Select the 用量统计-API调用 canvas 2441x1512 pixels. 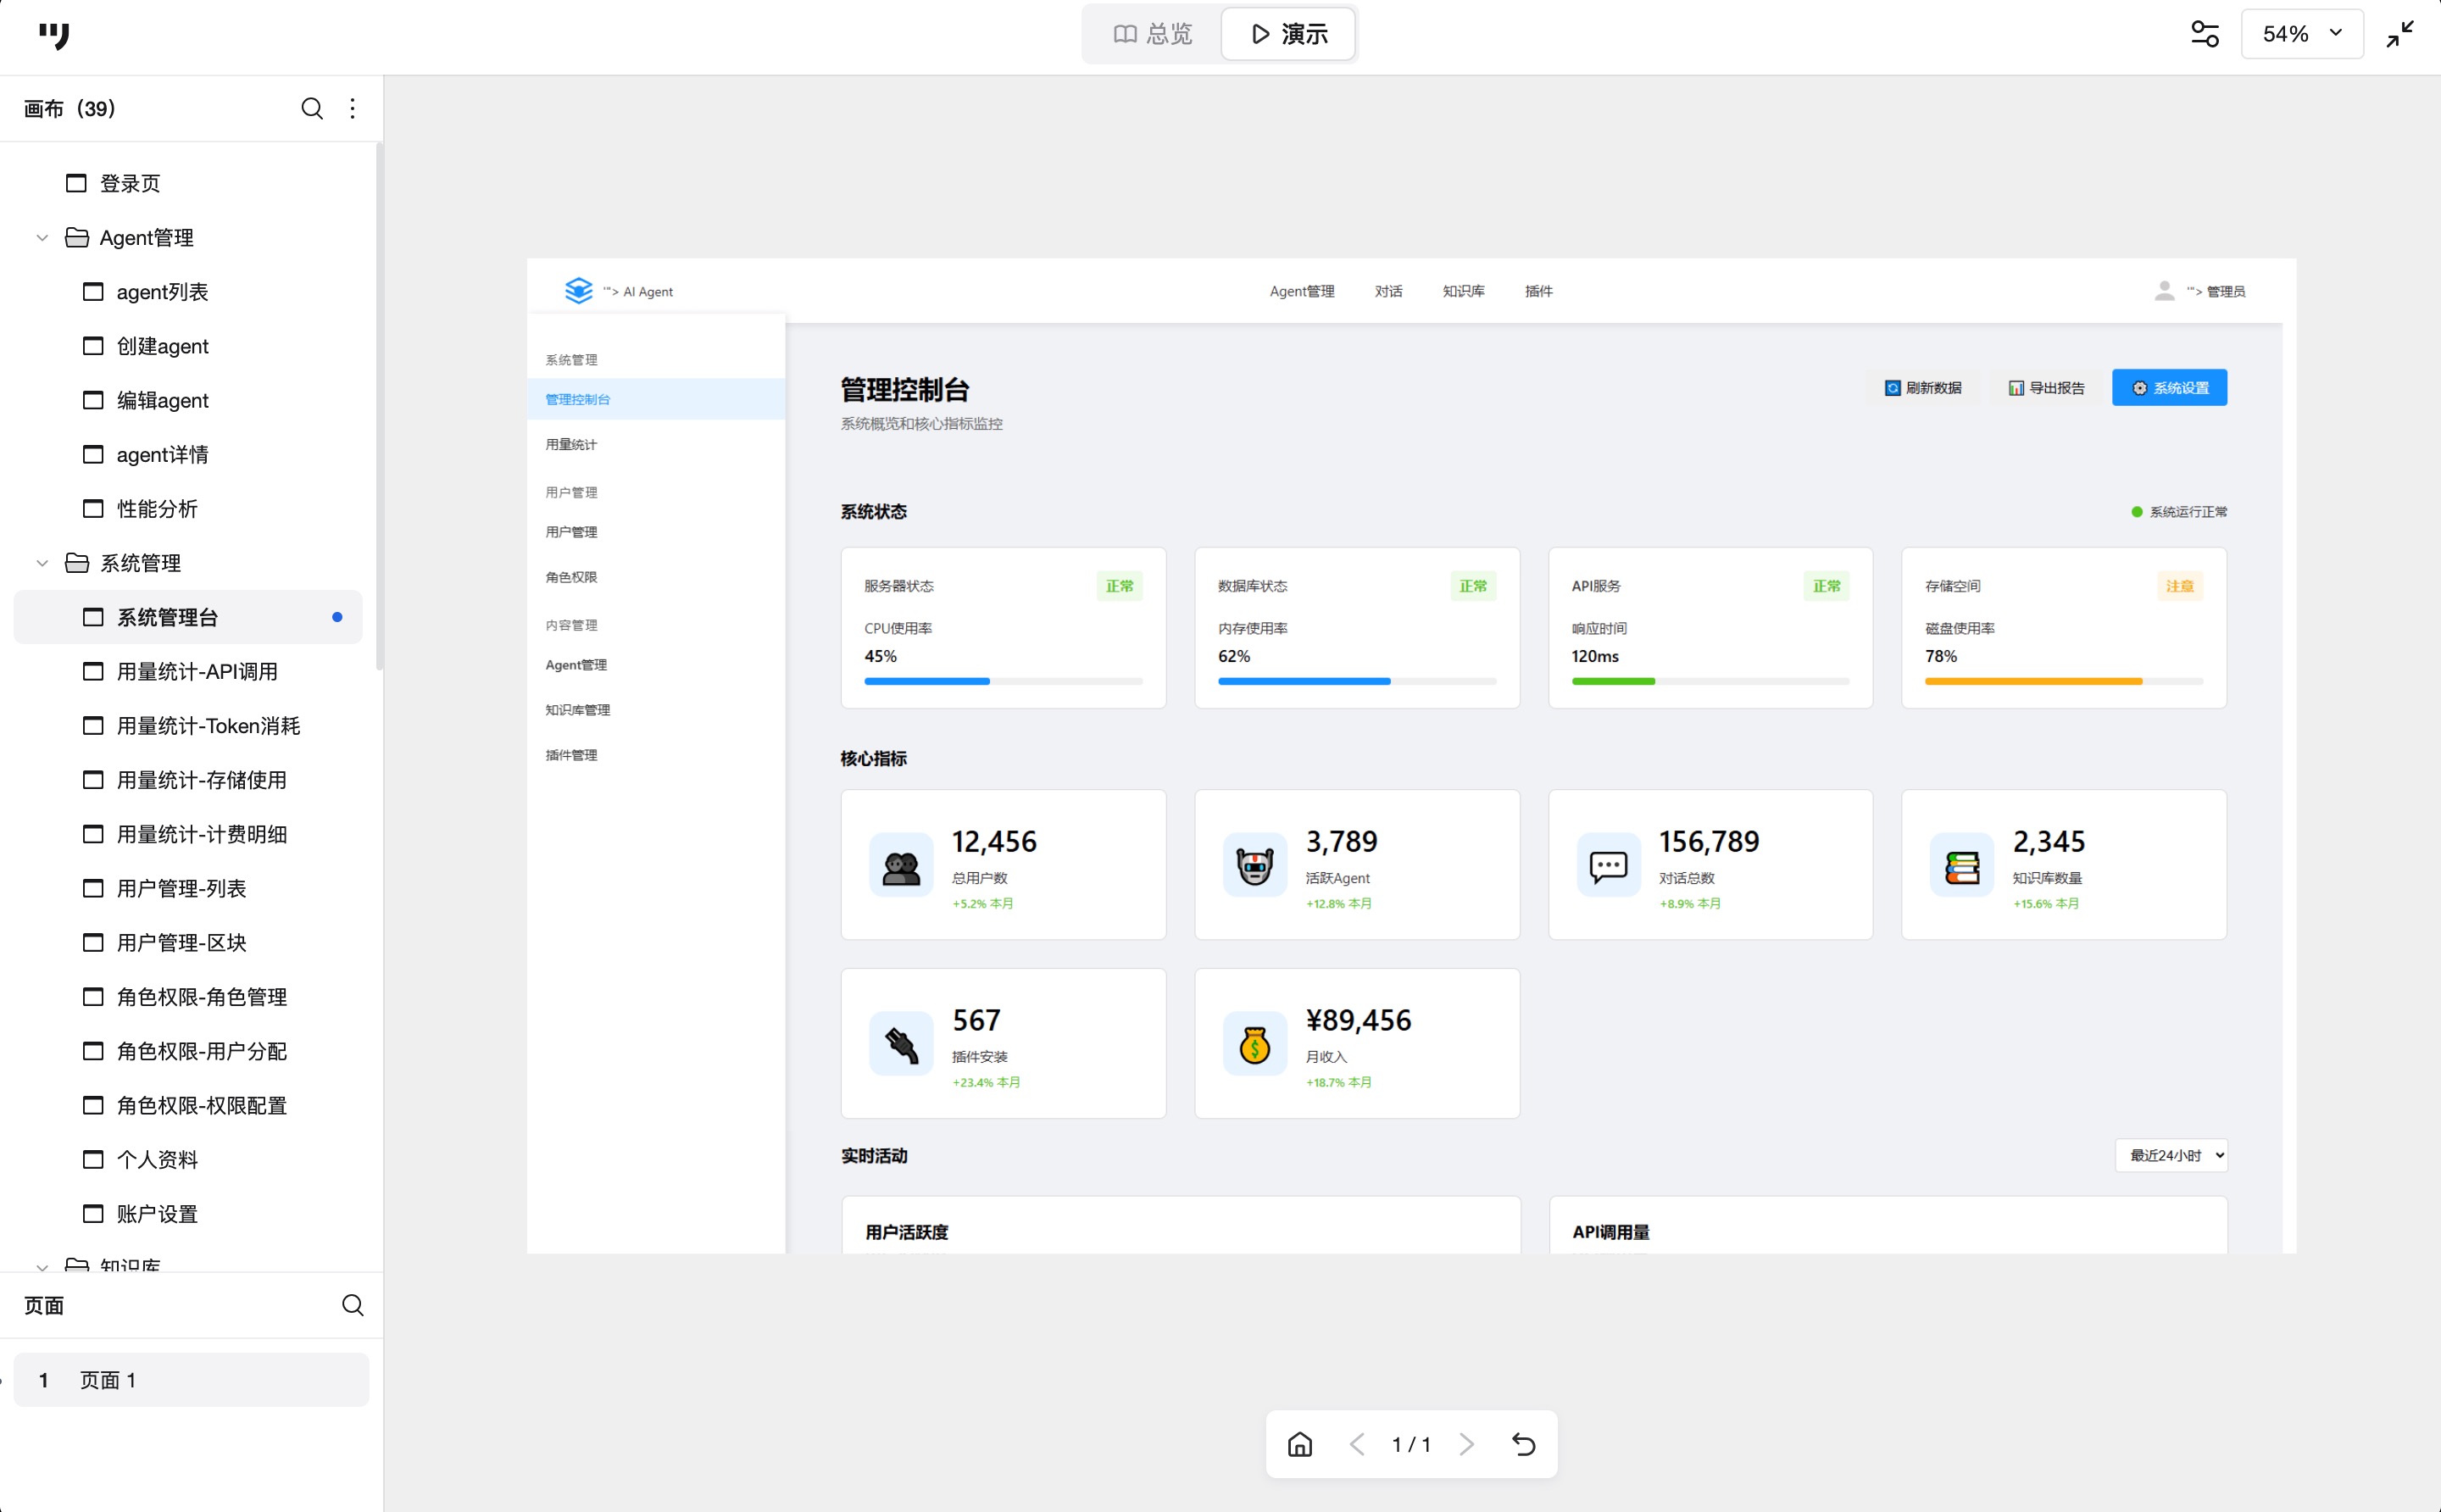click(188, 671)
